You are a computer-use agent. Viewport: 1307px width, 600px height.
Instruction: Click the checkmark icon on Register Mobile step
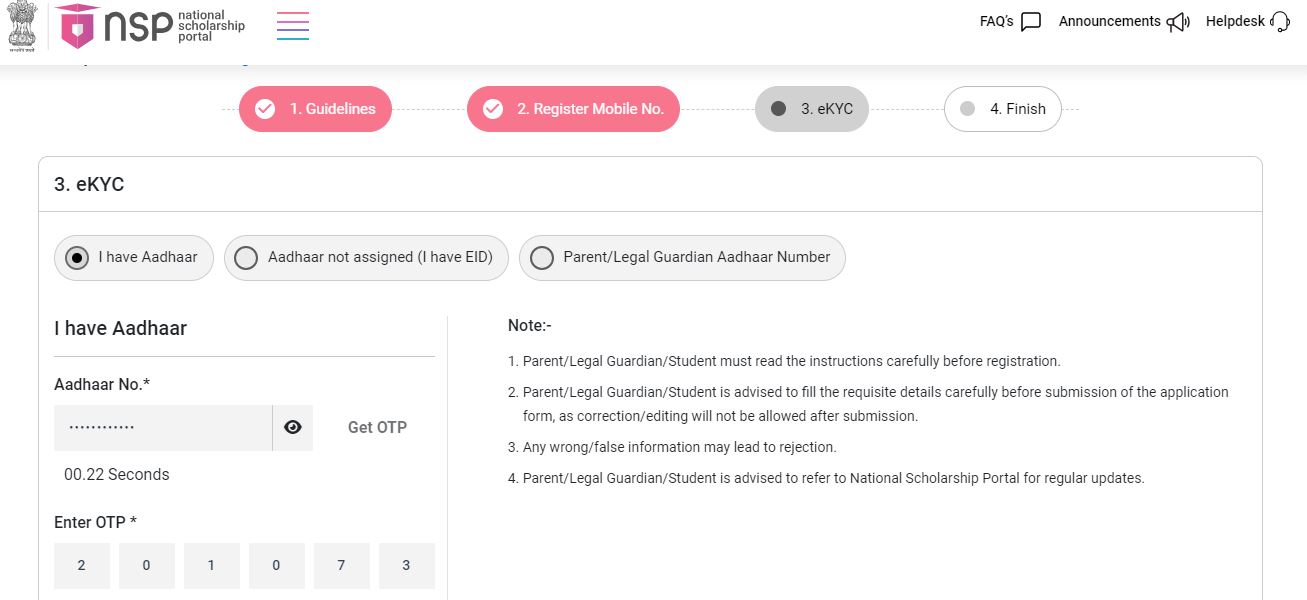(492, 108)
